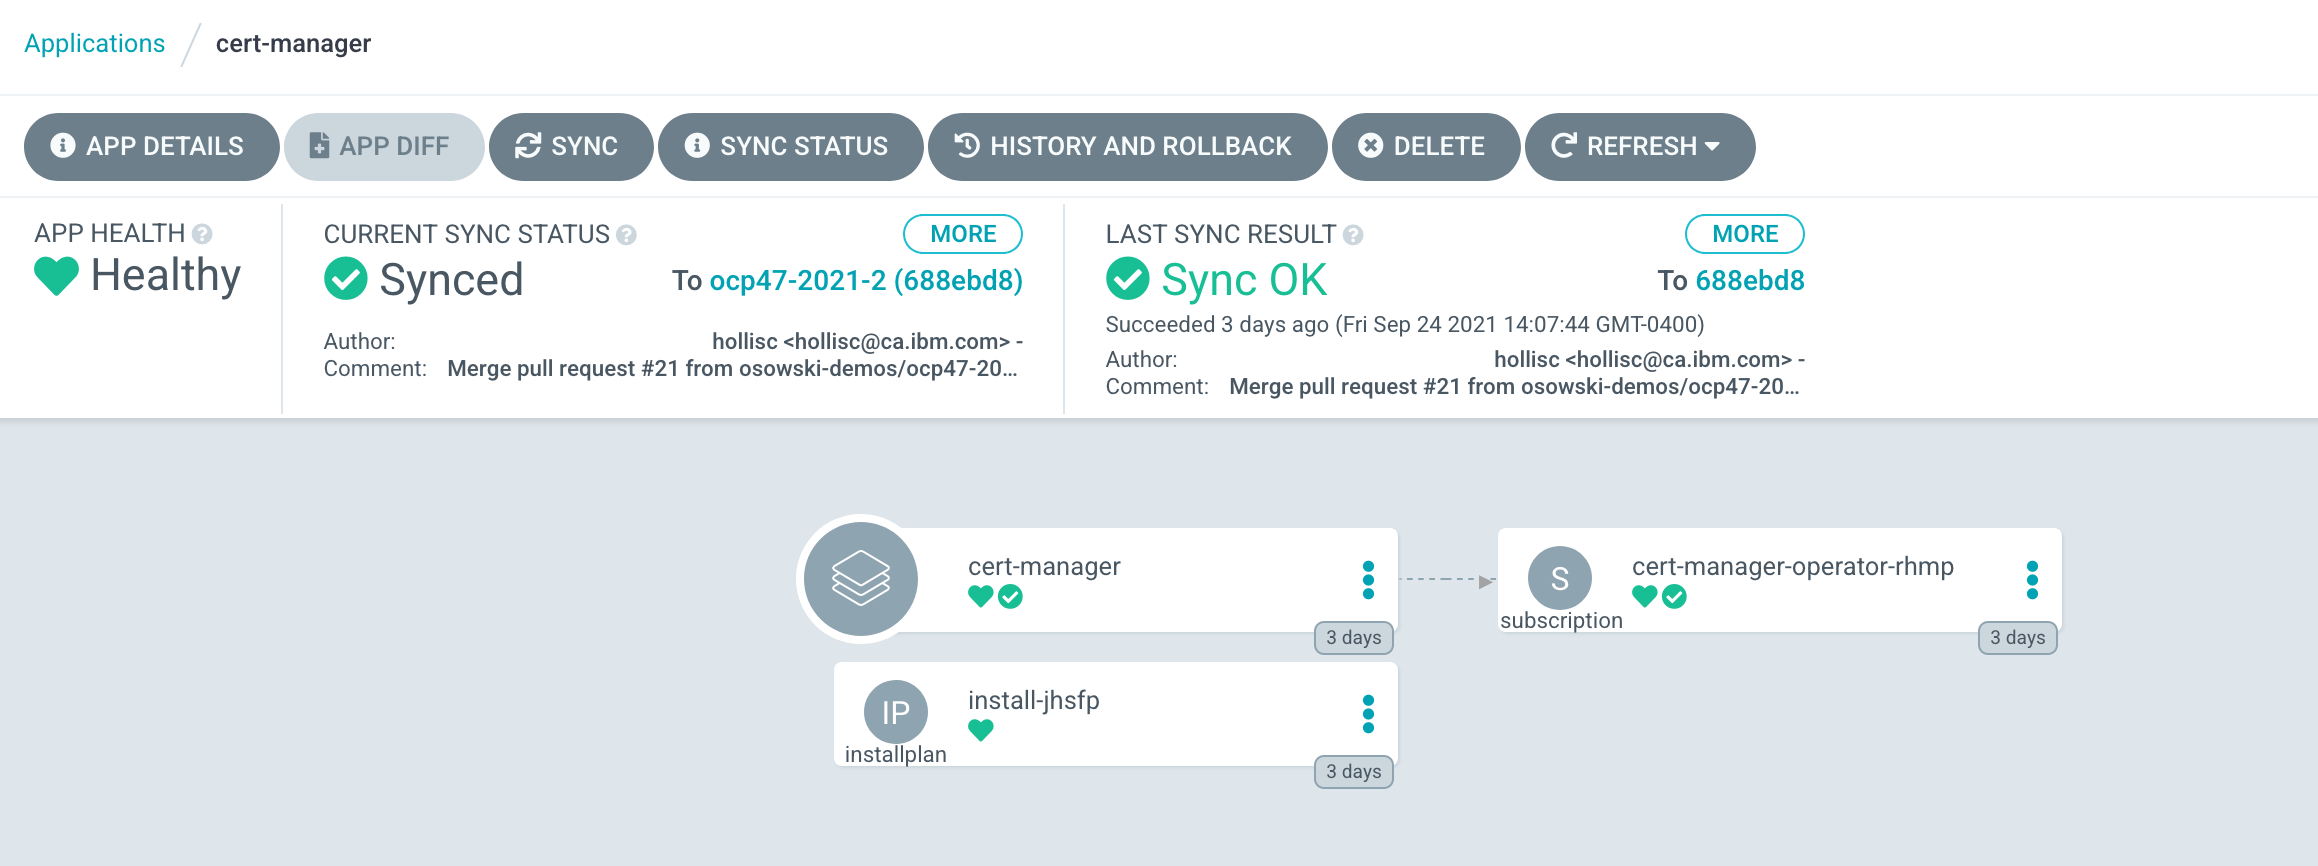Open the APP DETAILS panel
The width and height of the screenshot is (2318, 866).
tap(151, 147)
